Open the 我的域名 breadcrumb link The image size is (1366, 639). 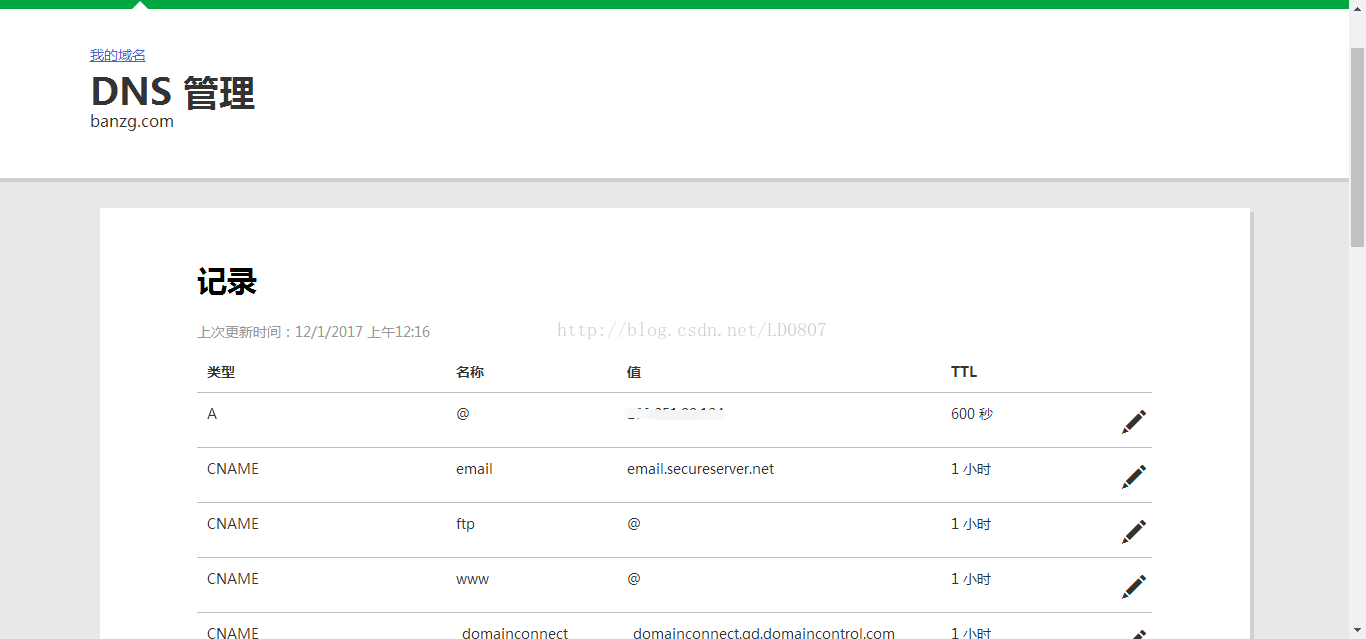pyautogui.click(x=118, y=55)
